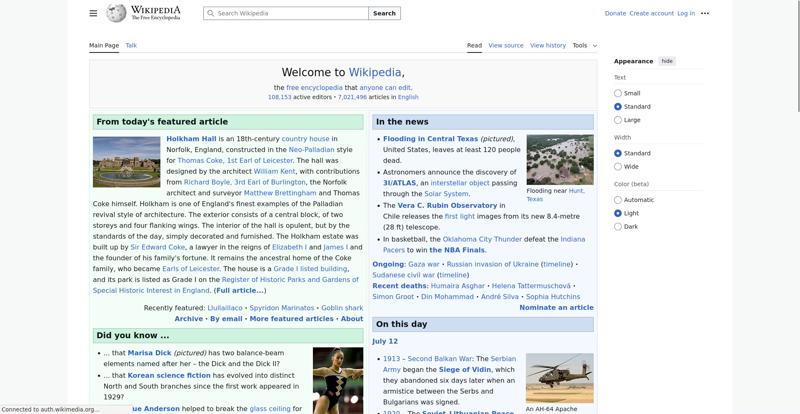Click the Log in link
800x414 pixels.
tap(686, 13)
